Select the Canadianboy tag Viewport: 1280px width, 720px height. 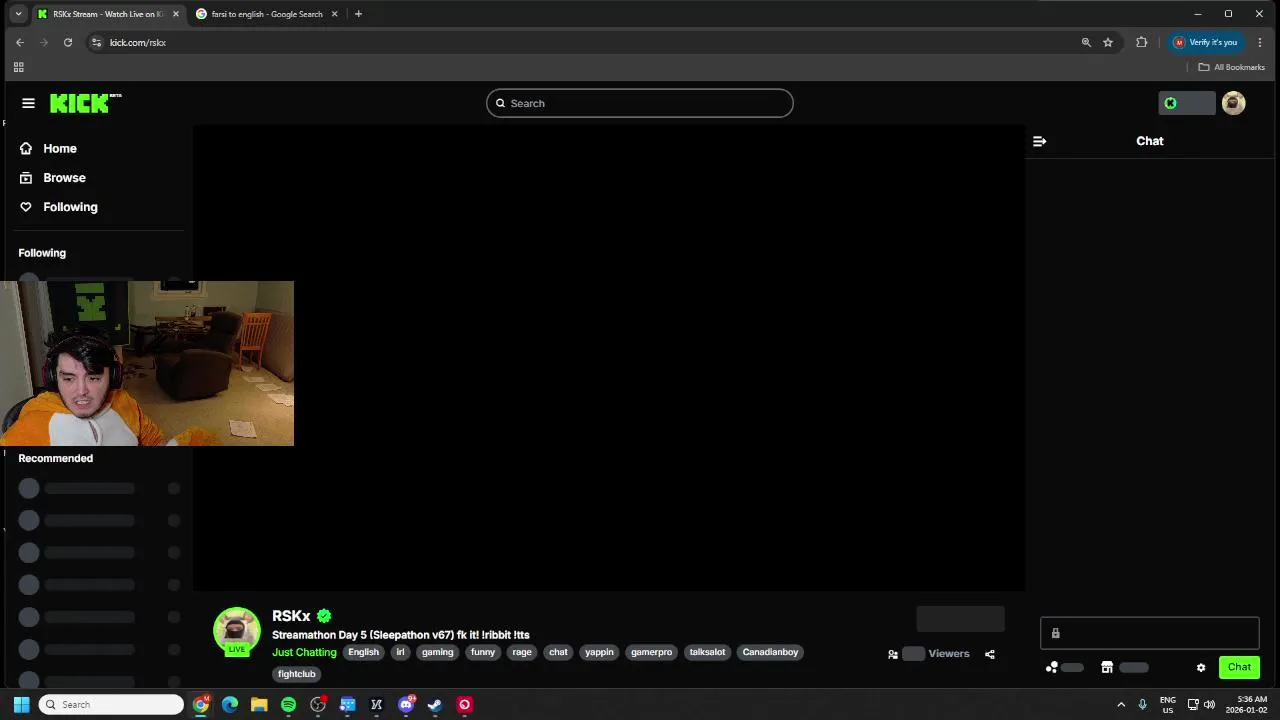[770, 652]
